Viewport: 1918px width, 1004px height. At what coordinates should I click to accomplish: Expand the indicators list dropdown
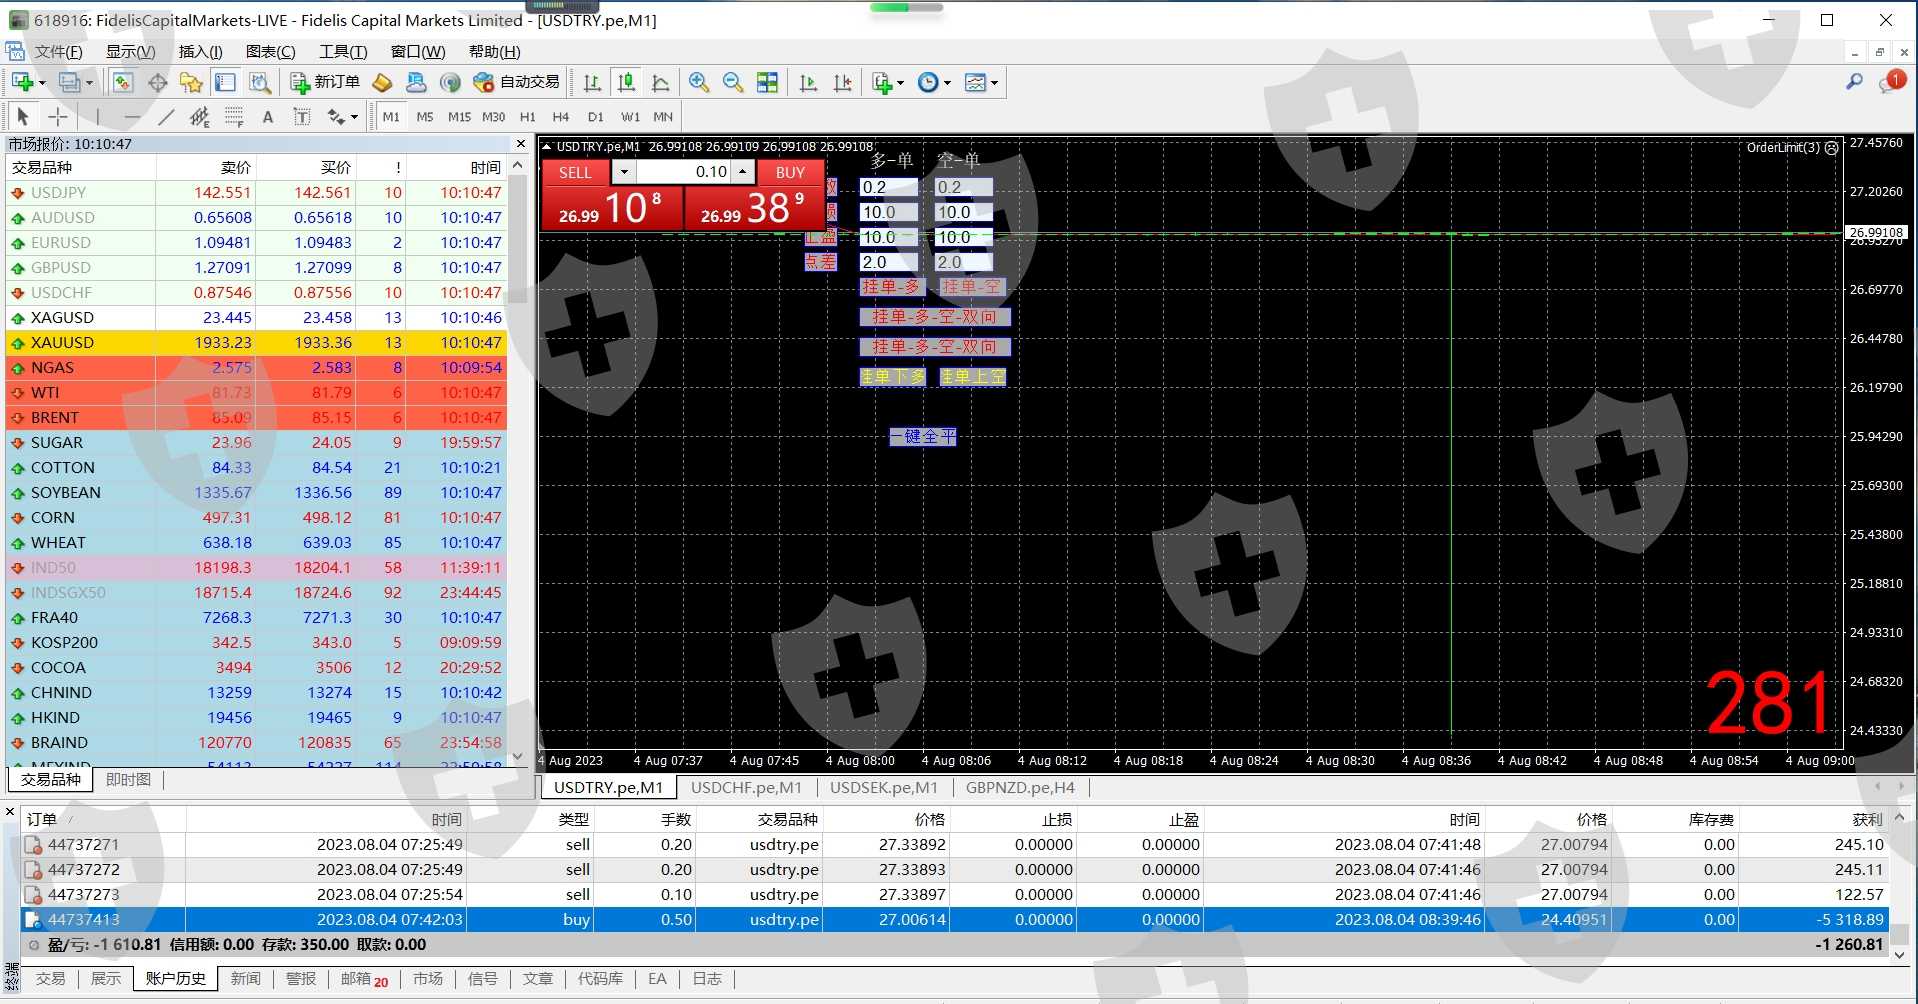pyautogui.click(x=900, y=83)
